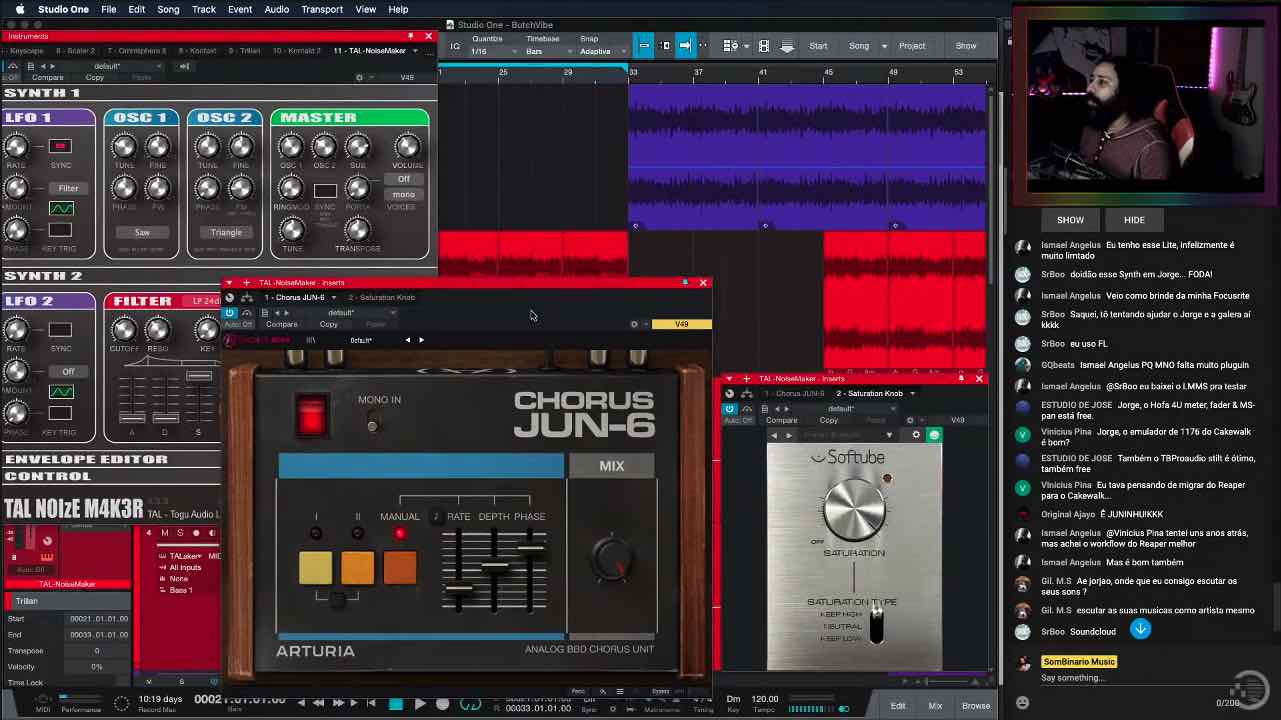The image size is (1281, 720).
Task: Open the OSC 1 Saw waveform selector
Action: coord(142,232)
